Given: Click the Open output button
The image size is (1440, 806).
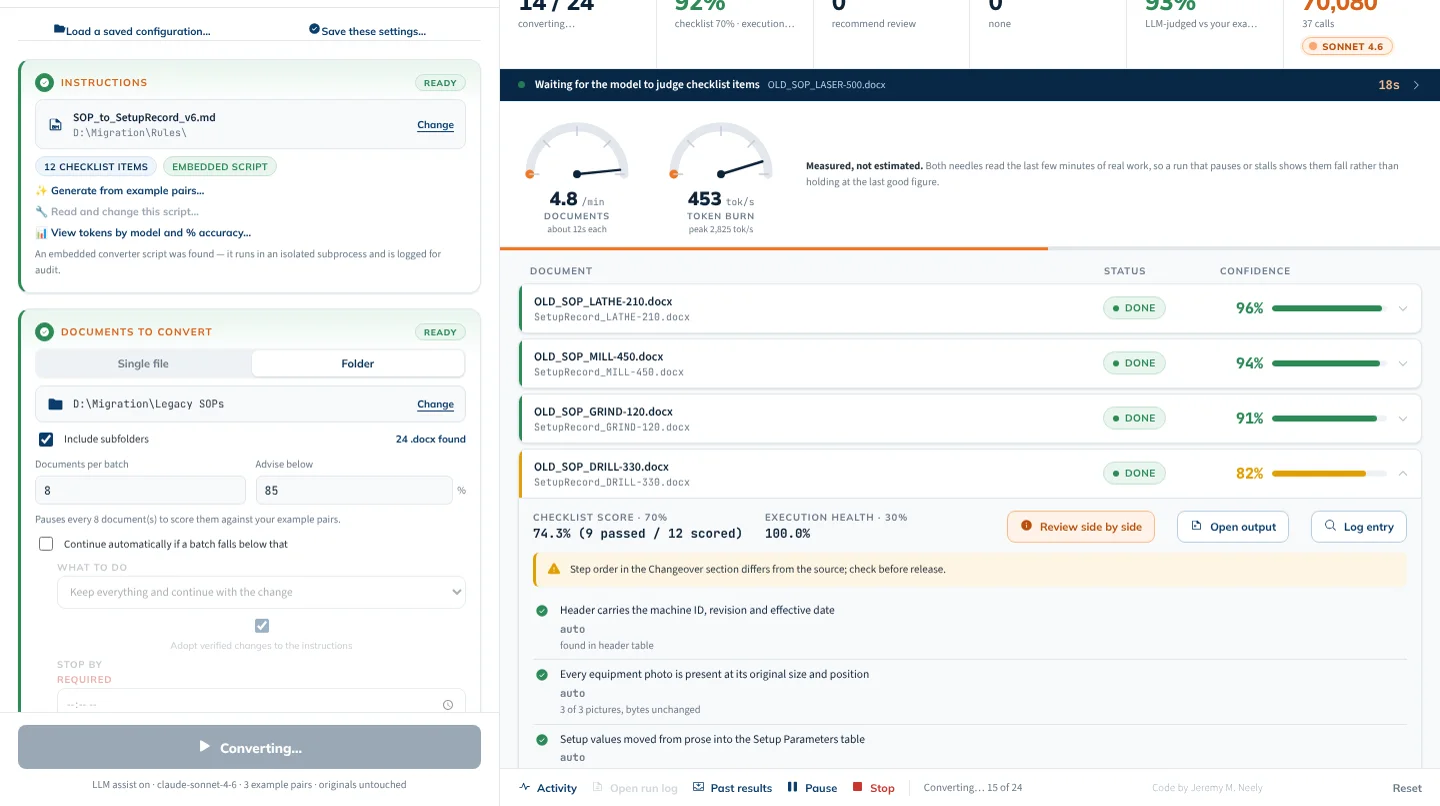Looking at the screenshot, I should (x=1233, y=527).
